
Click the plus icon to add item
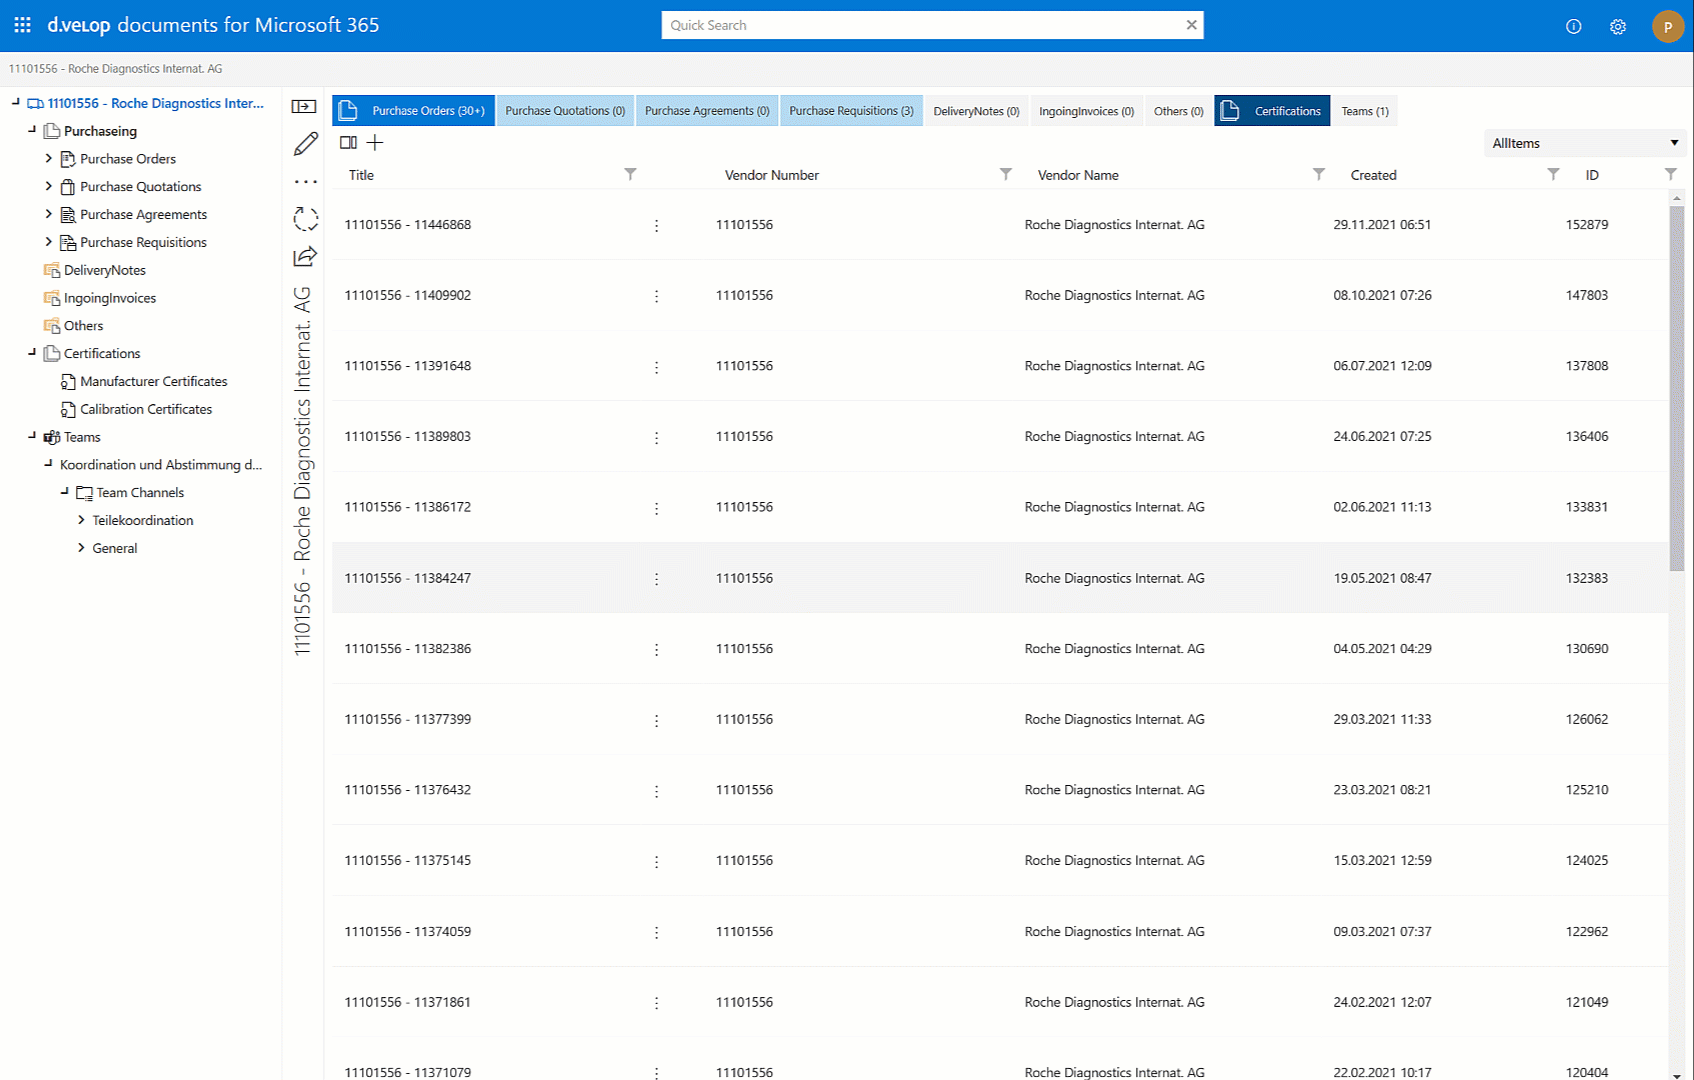(375, 143)
